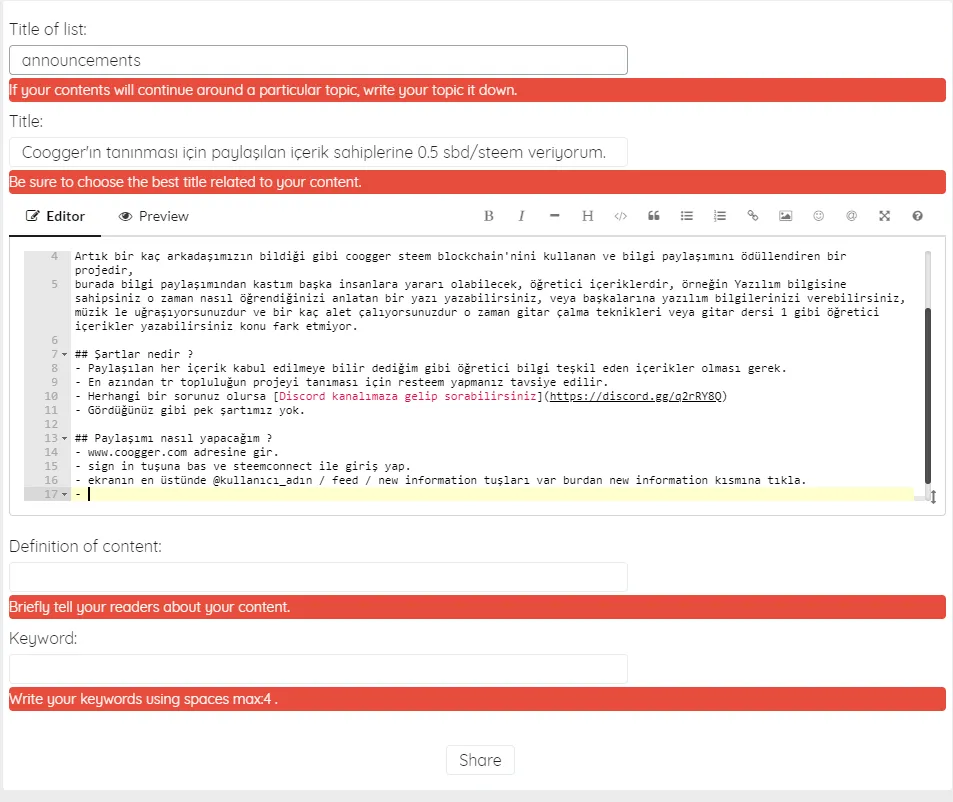Insert a hyperlink with the link icon
Image resolution: width=953 pixels, height=802 pixels.
(752, 216)
